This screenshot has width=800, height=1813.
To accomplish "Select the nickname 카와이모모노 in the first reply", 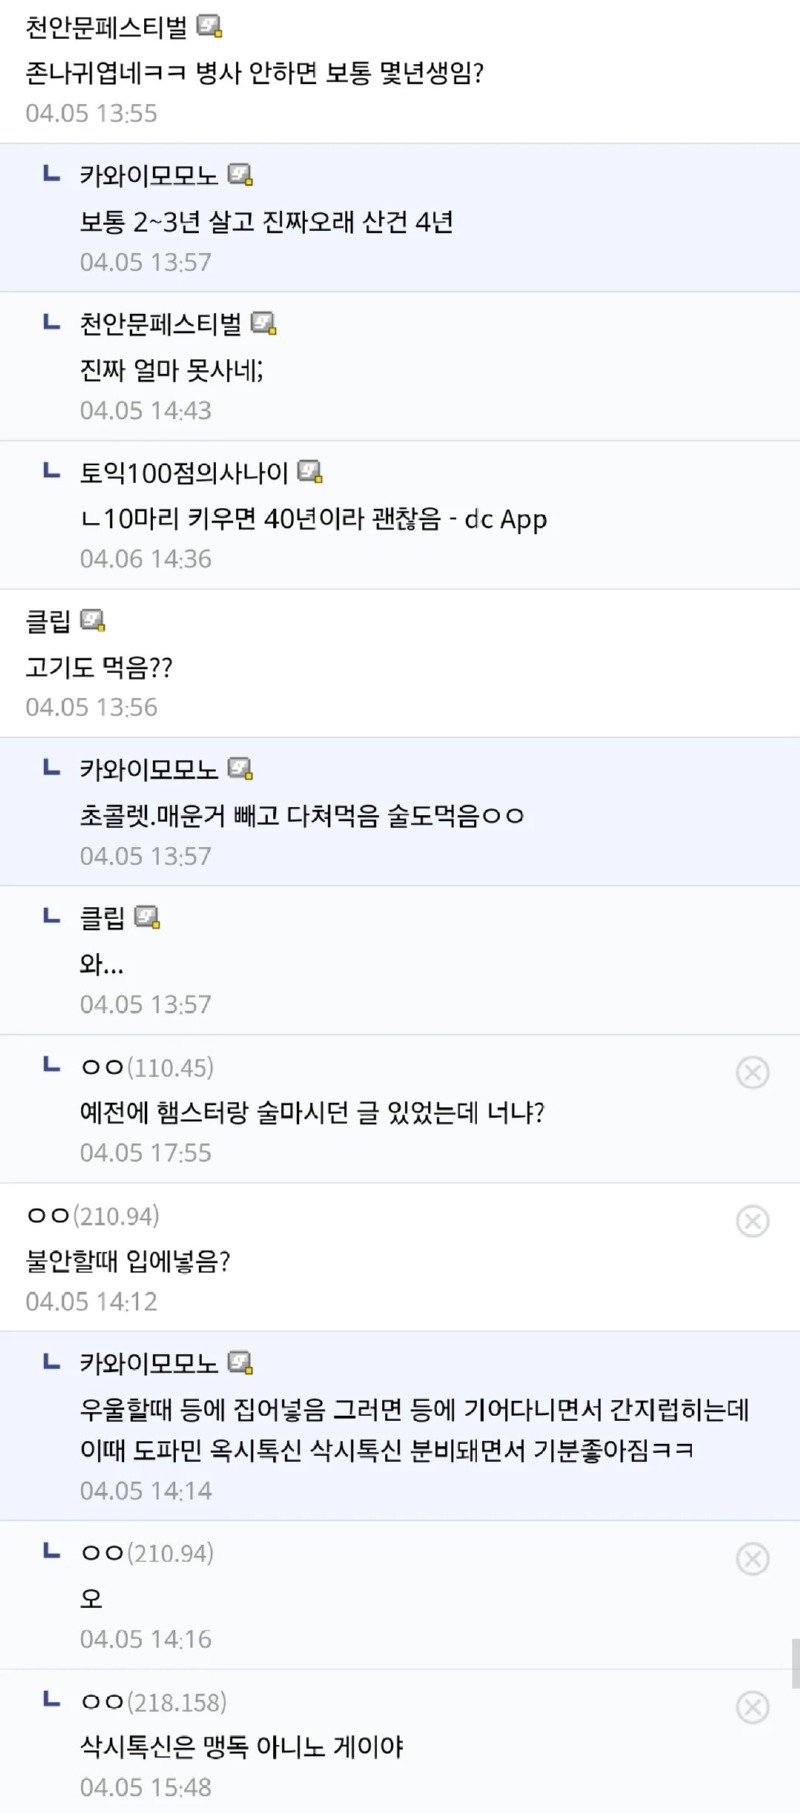I will (x=150, y=176).
